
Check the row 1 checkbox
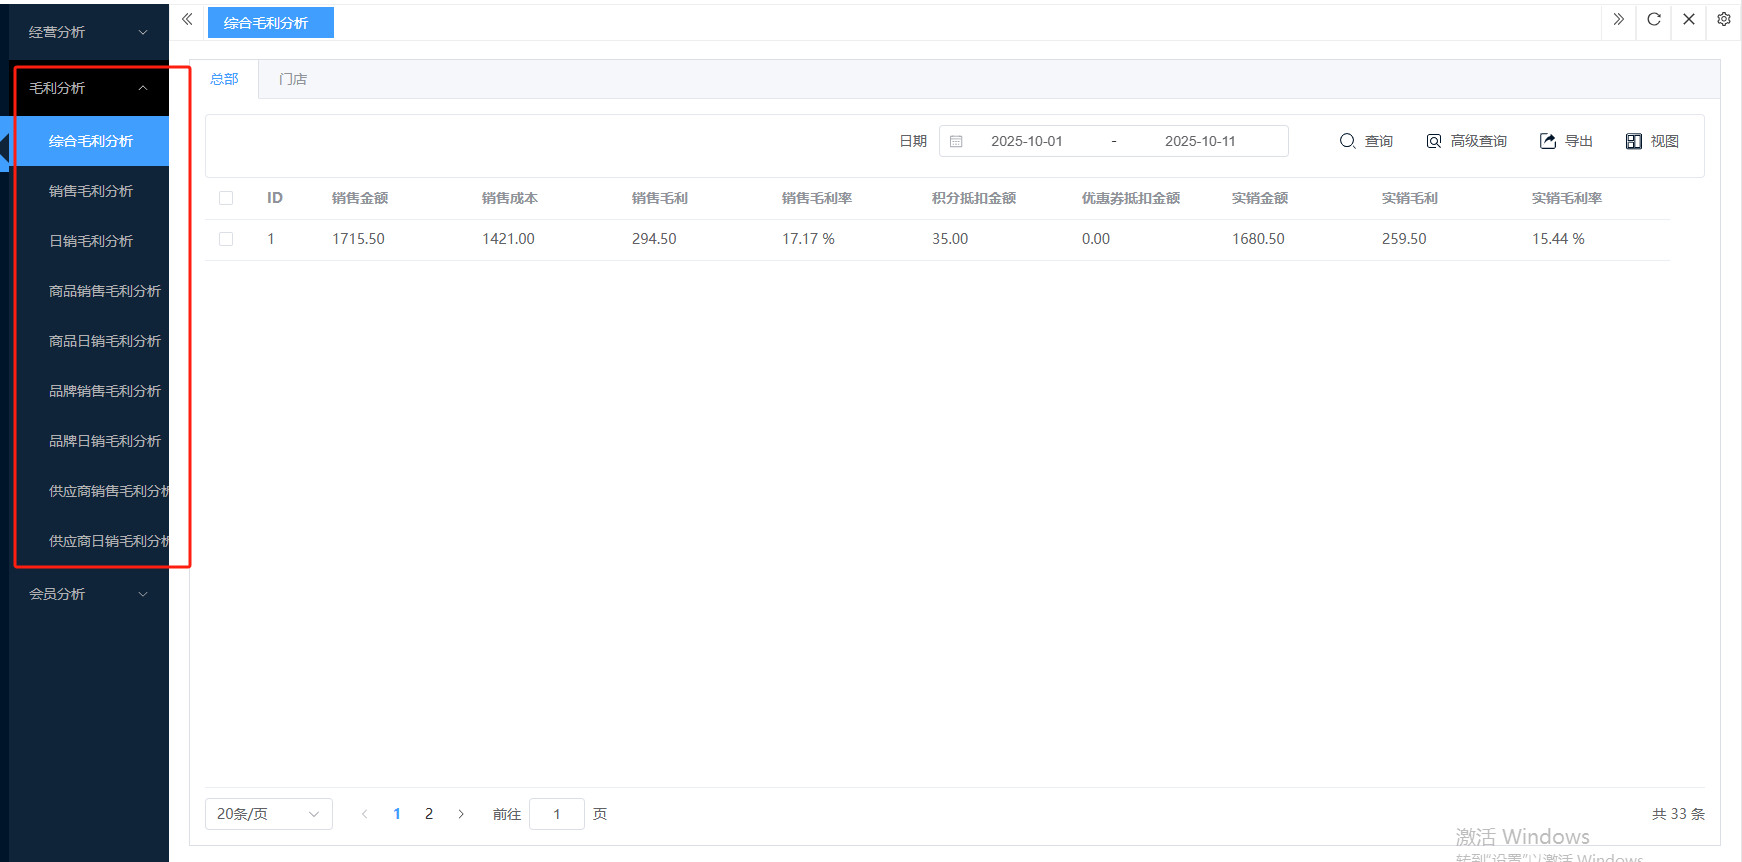pyautogui.click(x=226, y=239)
